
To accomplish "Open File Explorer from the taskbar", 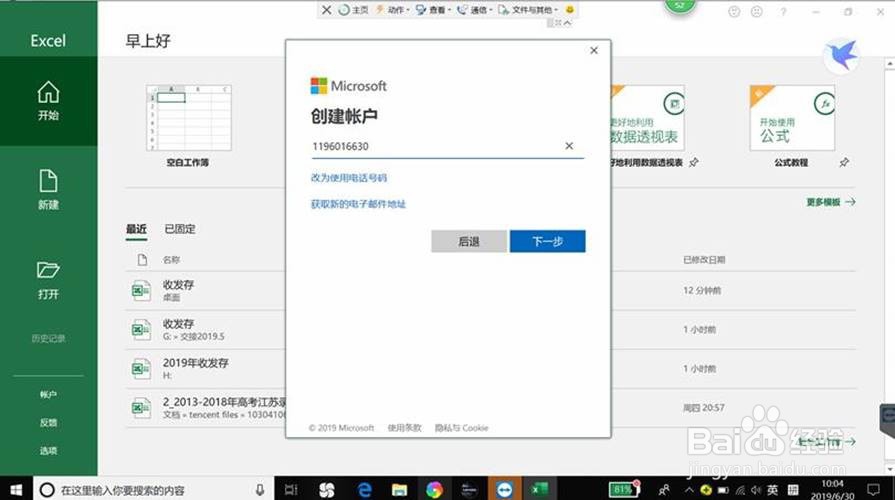I will pos(400,490).
